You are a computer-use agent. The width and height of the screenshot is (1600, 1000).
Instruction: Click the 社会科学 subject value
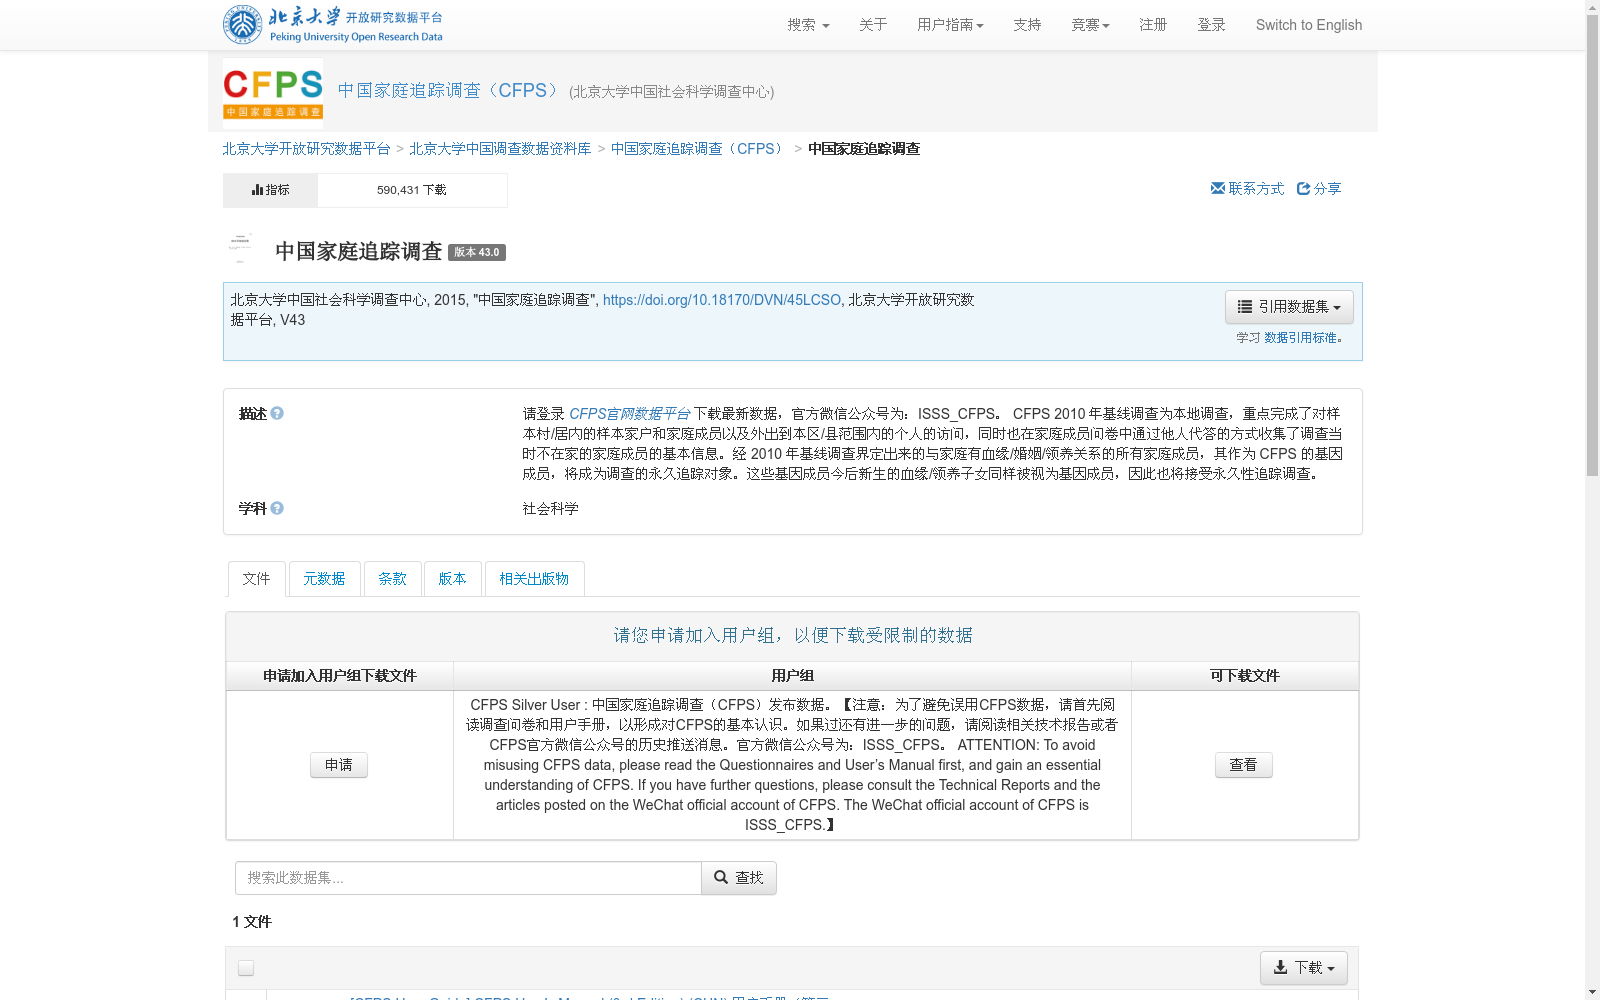tap(551, 508)
